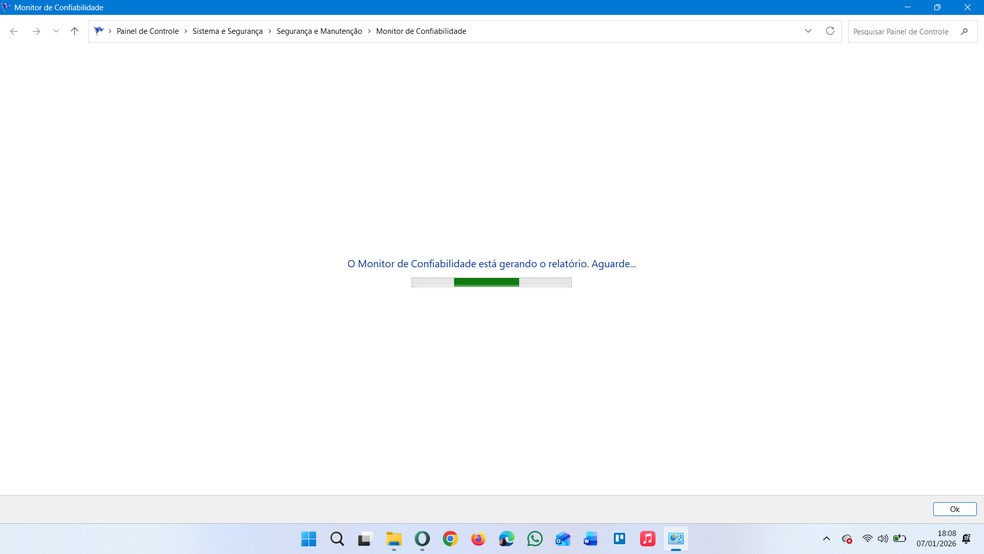Launch Google Chrome from taskbar
Screen dimensions: 984x554
[450, 539]
